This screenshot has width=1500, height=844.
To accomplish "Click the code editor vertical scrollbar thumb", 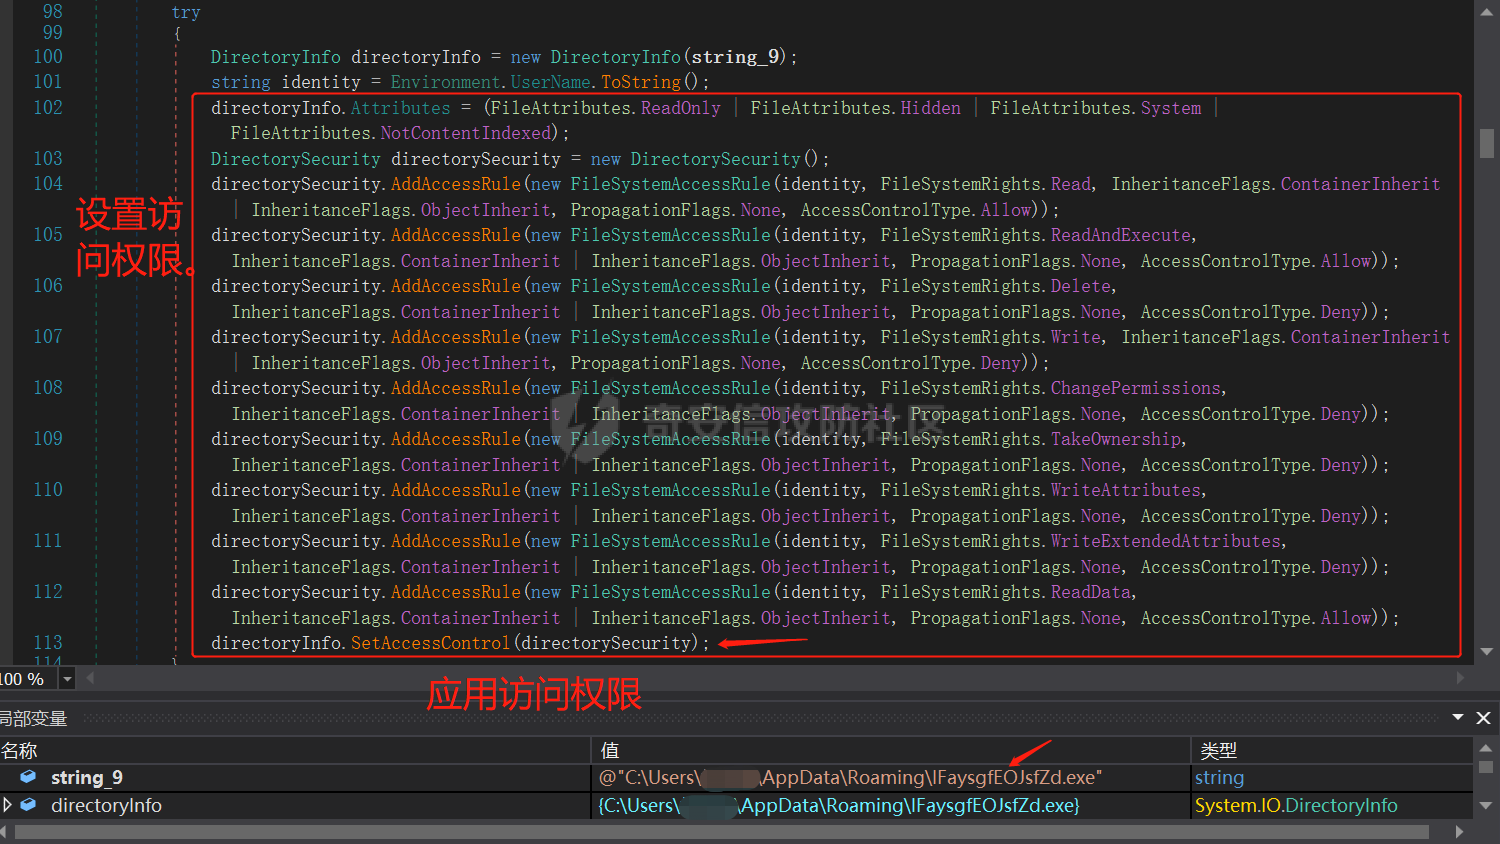I will click(1487, 143).
